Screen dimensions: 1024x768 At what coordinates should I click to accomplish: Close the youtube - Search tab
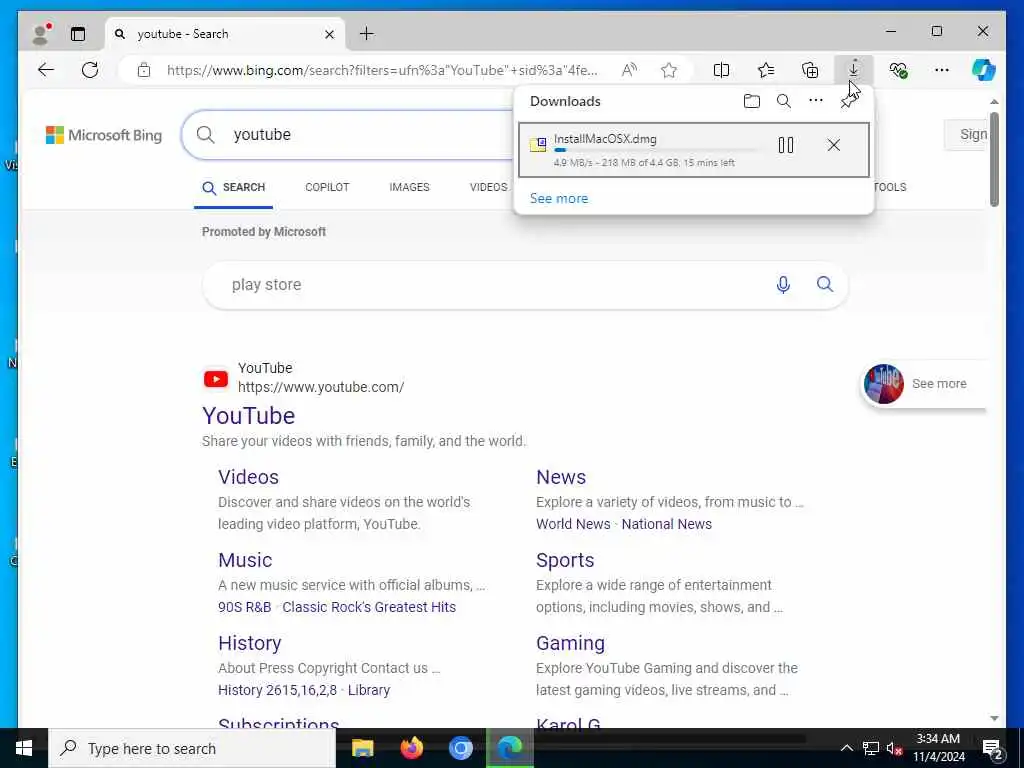coord(330,34)
